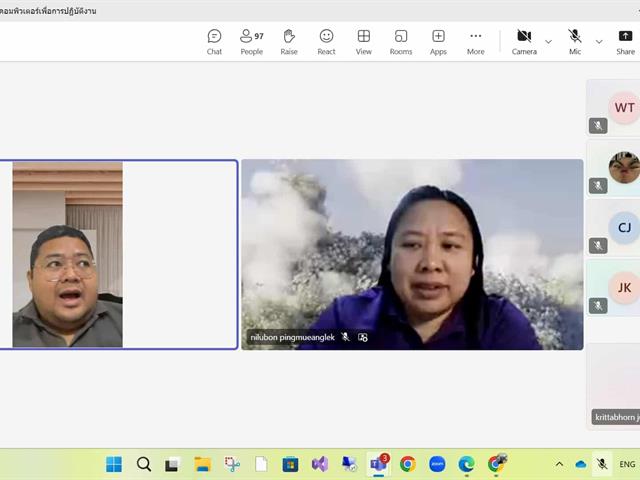Toggle the taskbar microphone mute indicator
640x480 pixels.
pyautogui.click(x=602, y=464)
